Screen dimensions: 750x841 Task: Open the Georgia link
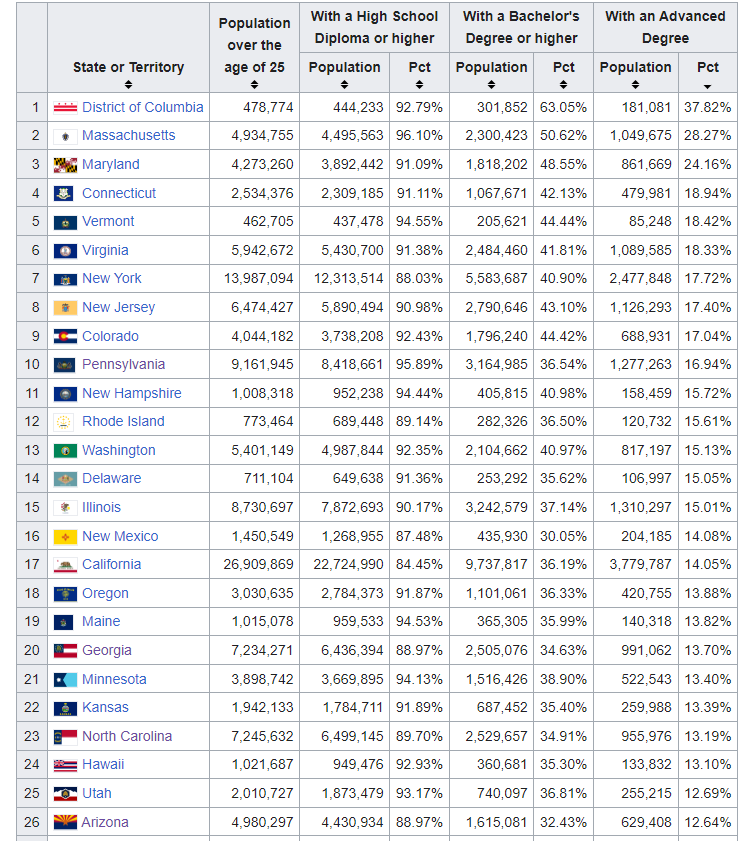pos(107,651)
